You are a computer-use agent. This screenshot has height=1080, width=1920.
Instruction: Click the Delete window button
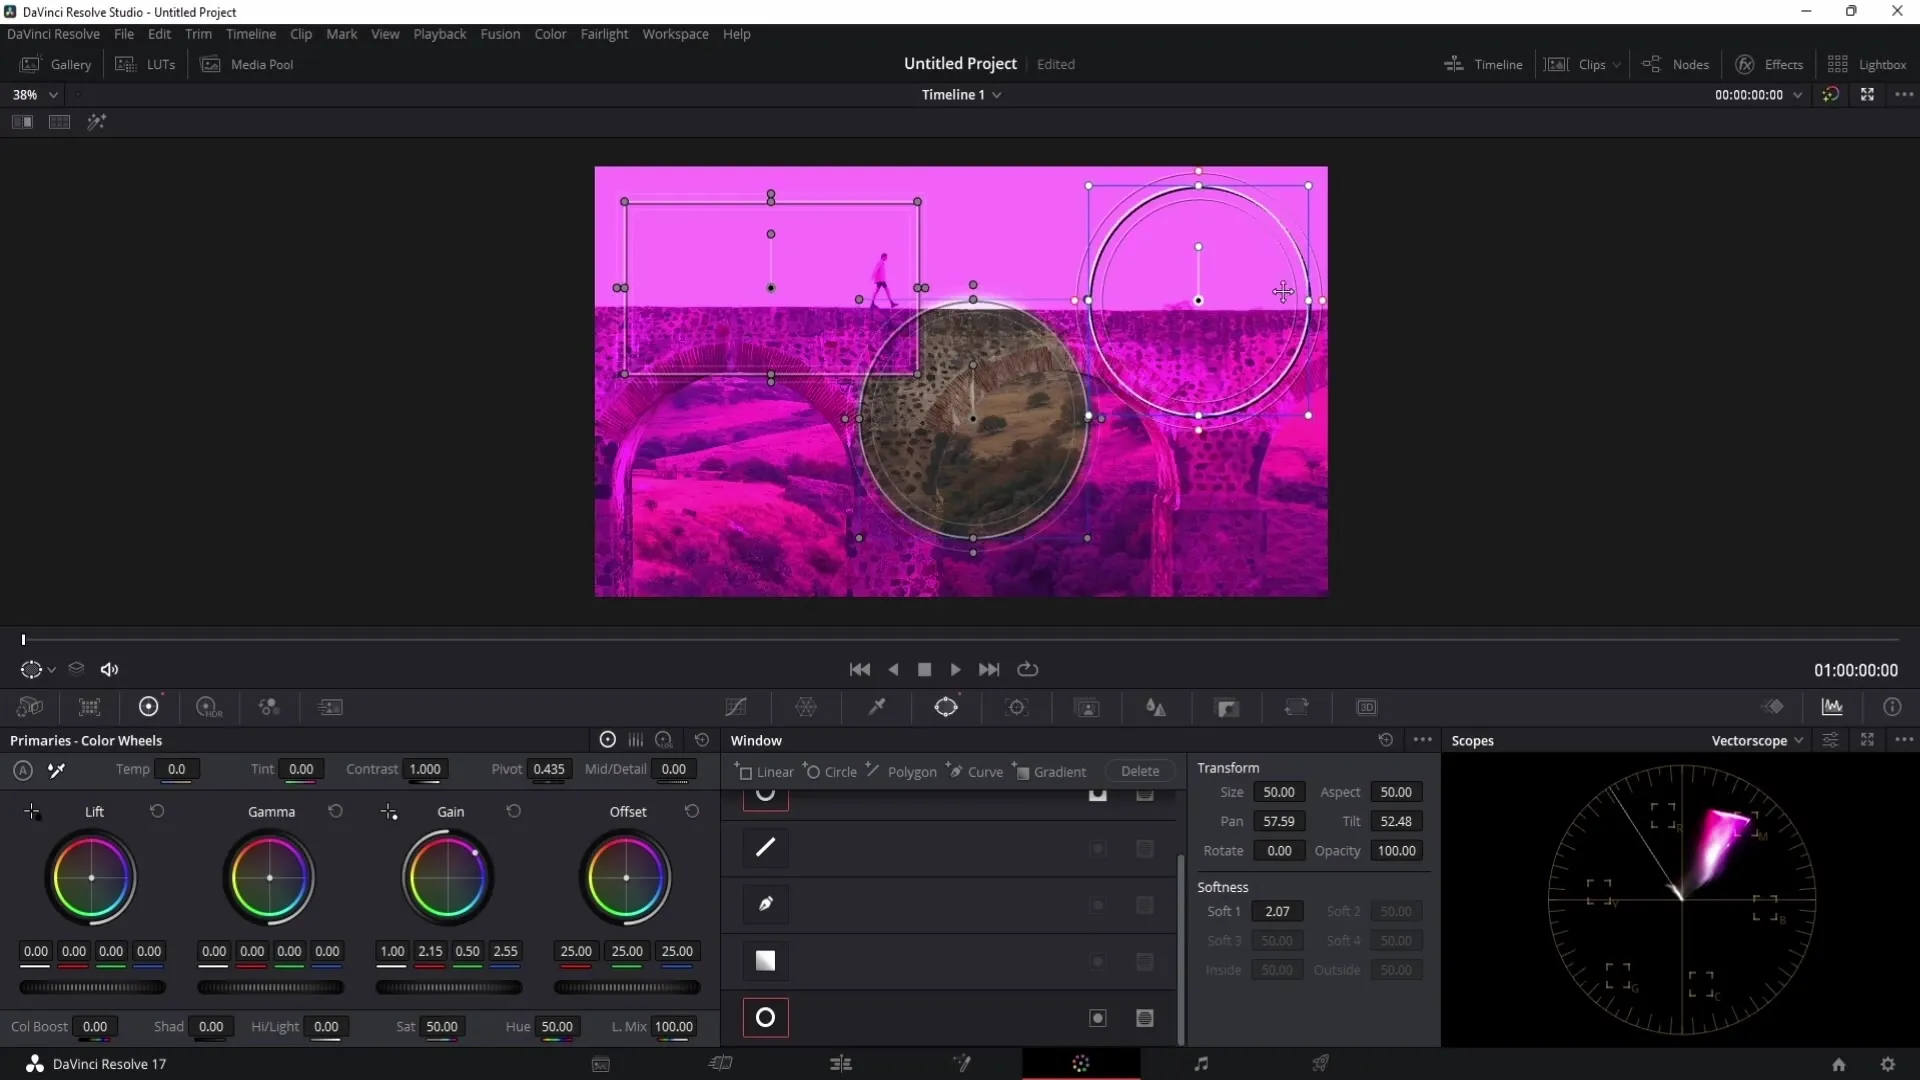point(1138,771)
